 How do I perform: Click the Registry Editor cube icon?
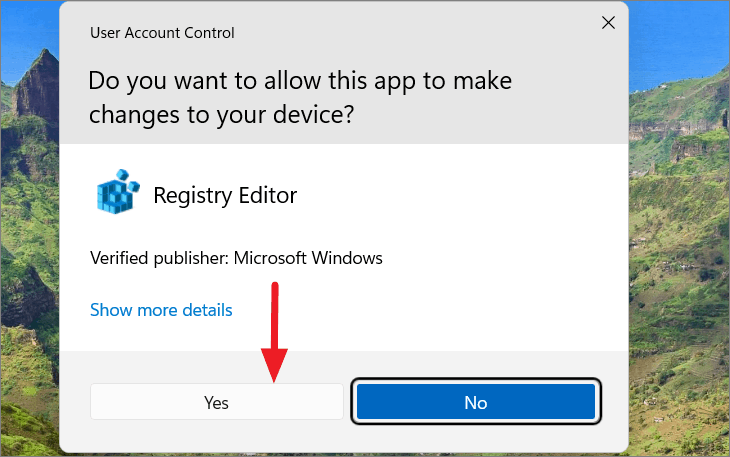(x=118, y=192)
